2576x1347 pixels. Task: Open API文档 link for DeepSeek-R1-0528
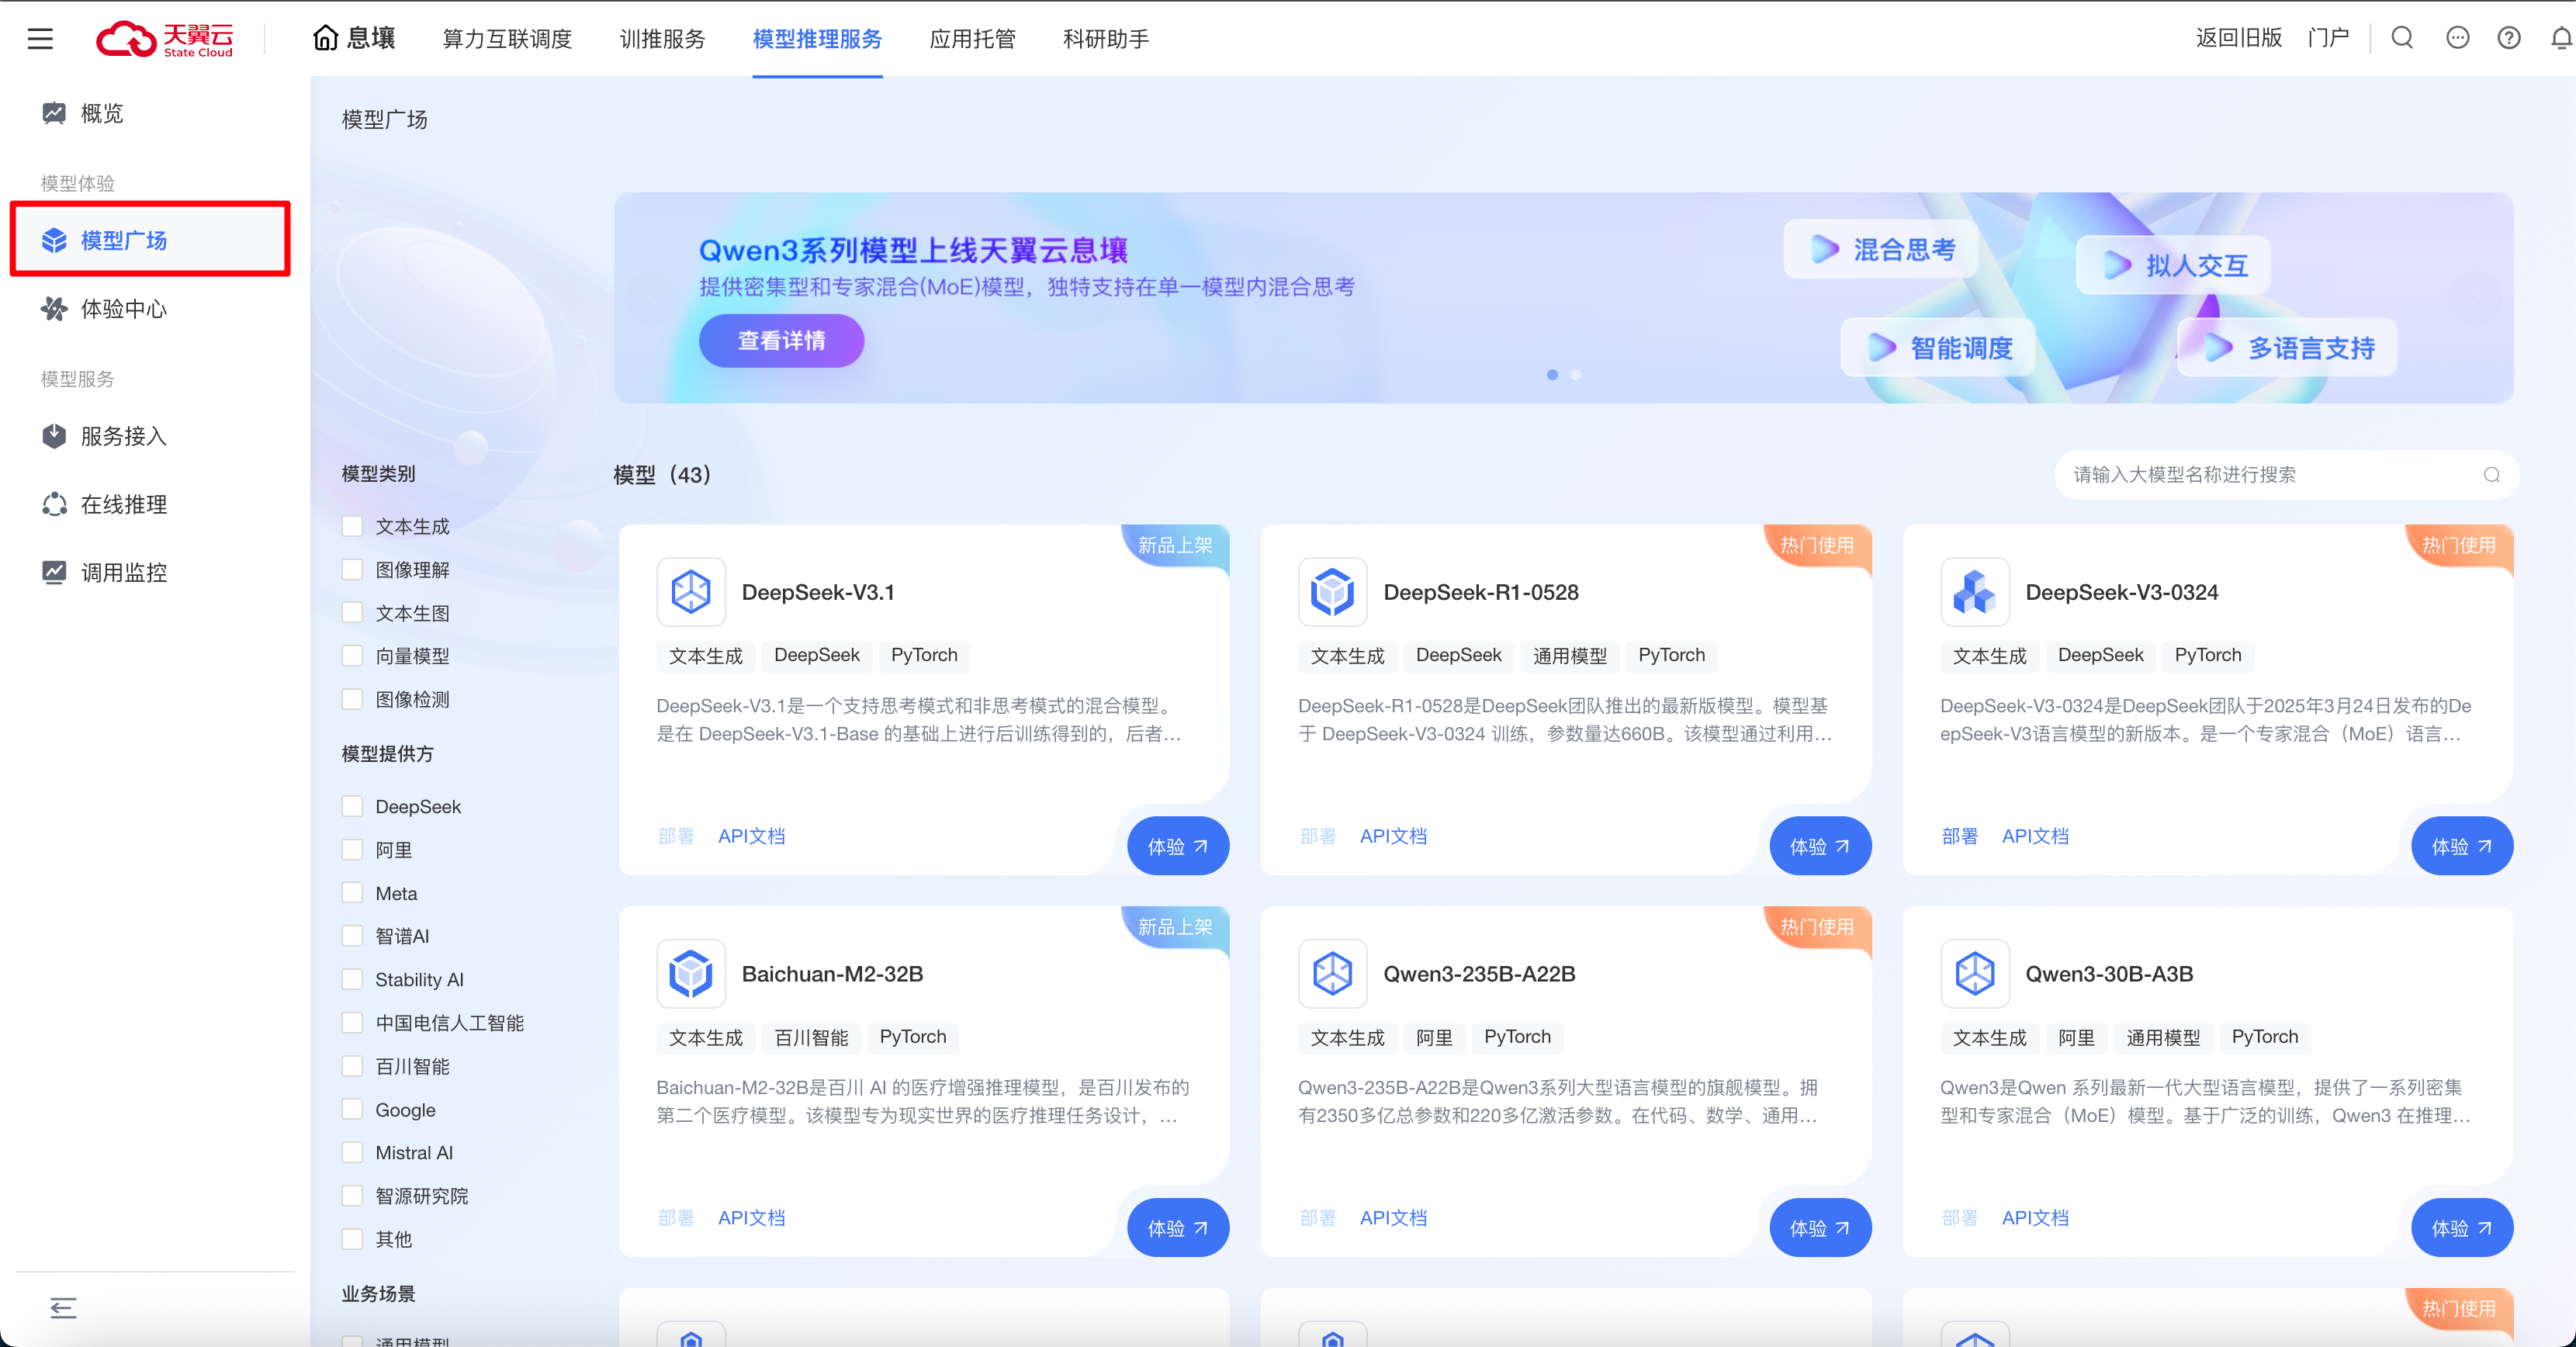1393,836
